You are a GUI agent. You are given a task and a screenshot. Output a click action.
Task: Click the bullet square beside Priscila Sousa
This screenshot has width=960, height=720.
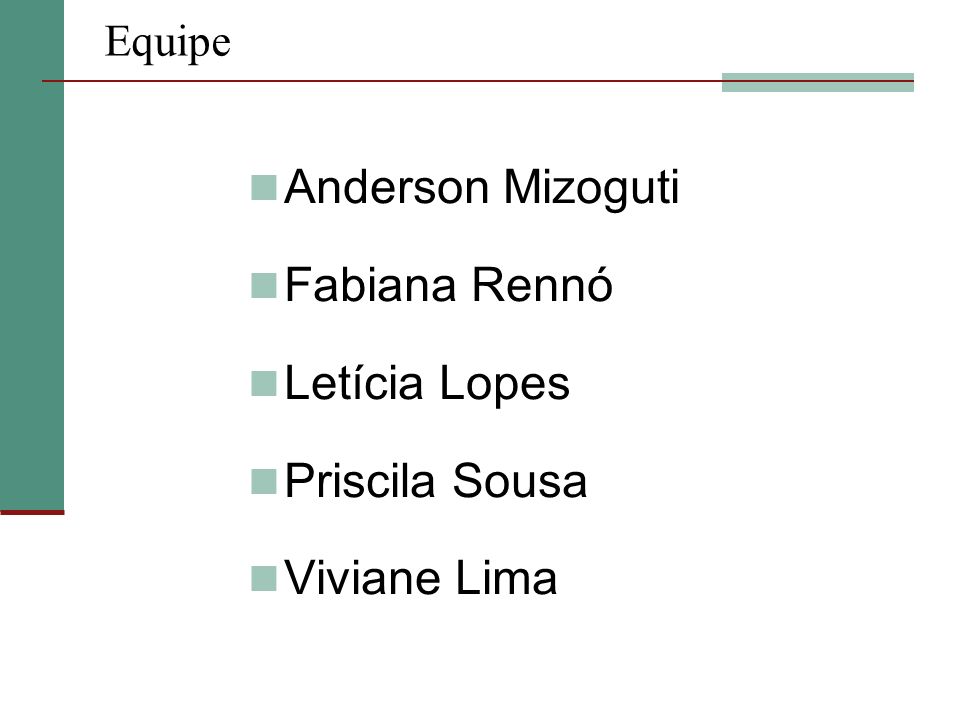264,482
